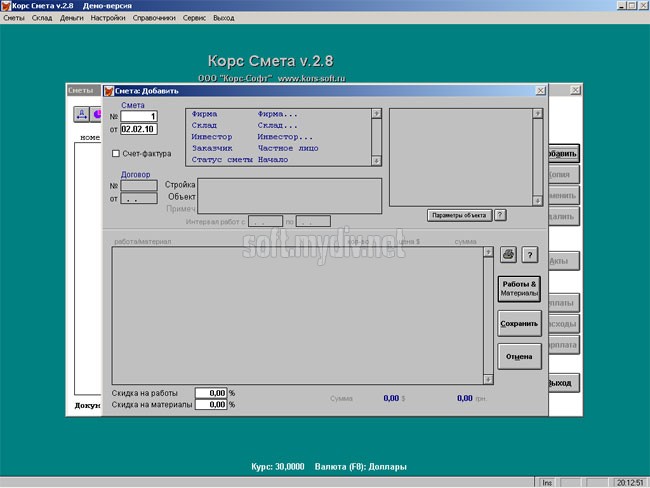Click the Валюта (F8): Доллары text

pyautogui.click(x=361, y=466)
